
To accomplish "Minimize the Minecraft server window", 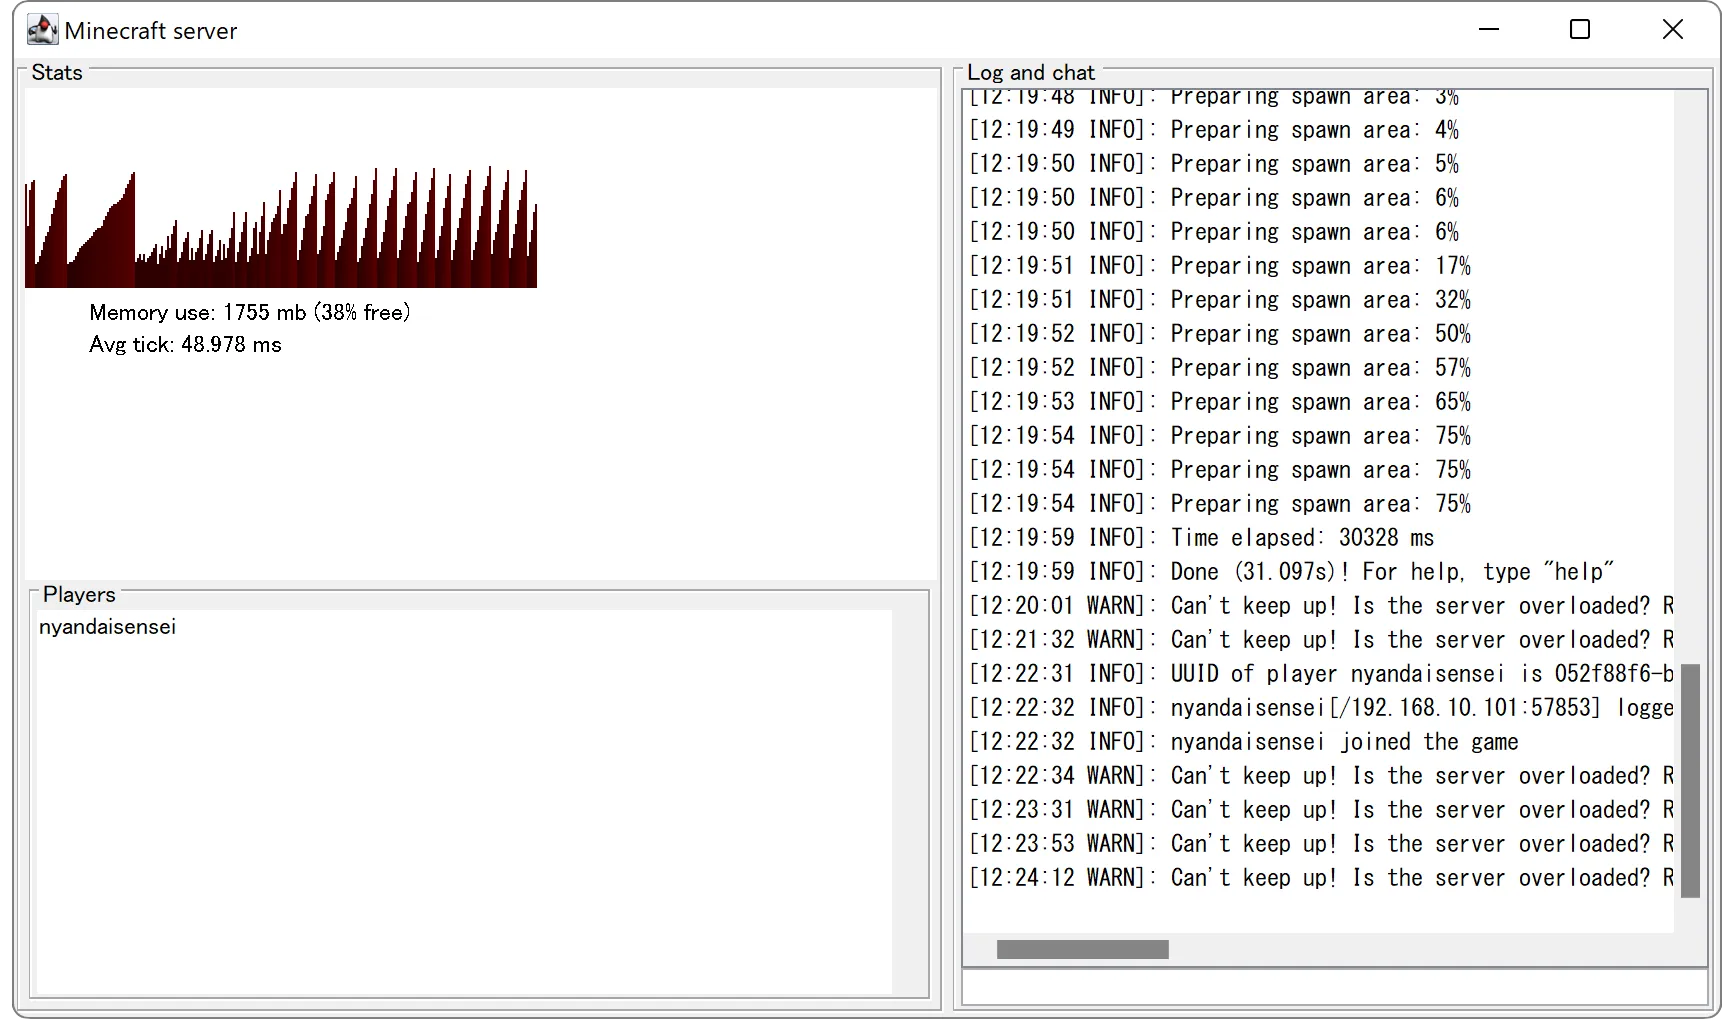I will (1489, 30).
